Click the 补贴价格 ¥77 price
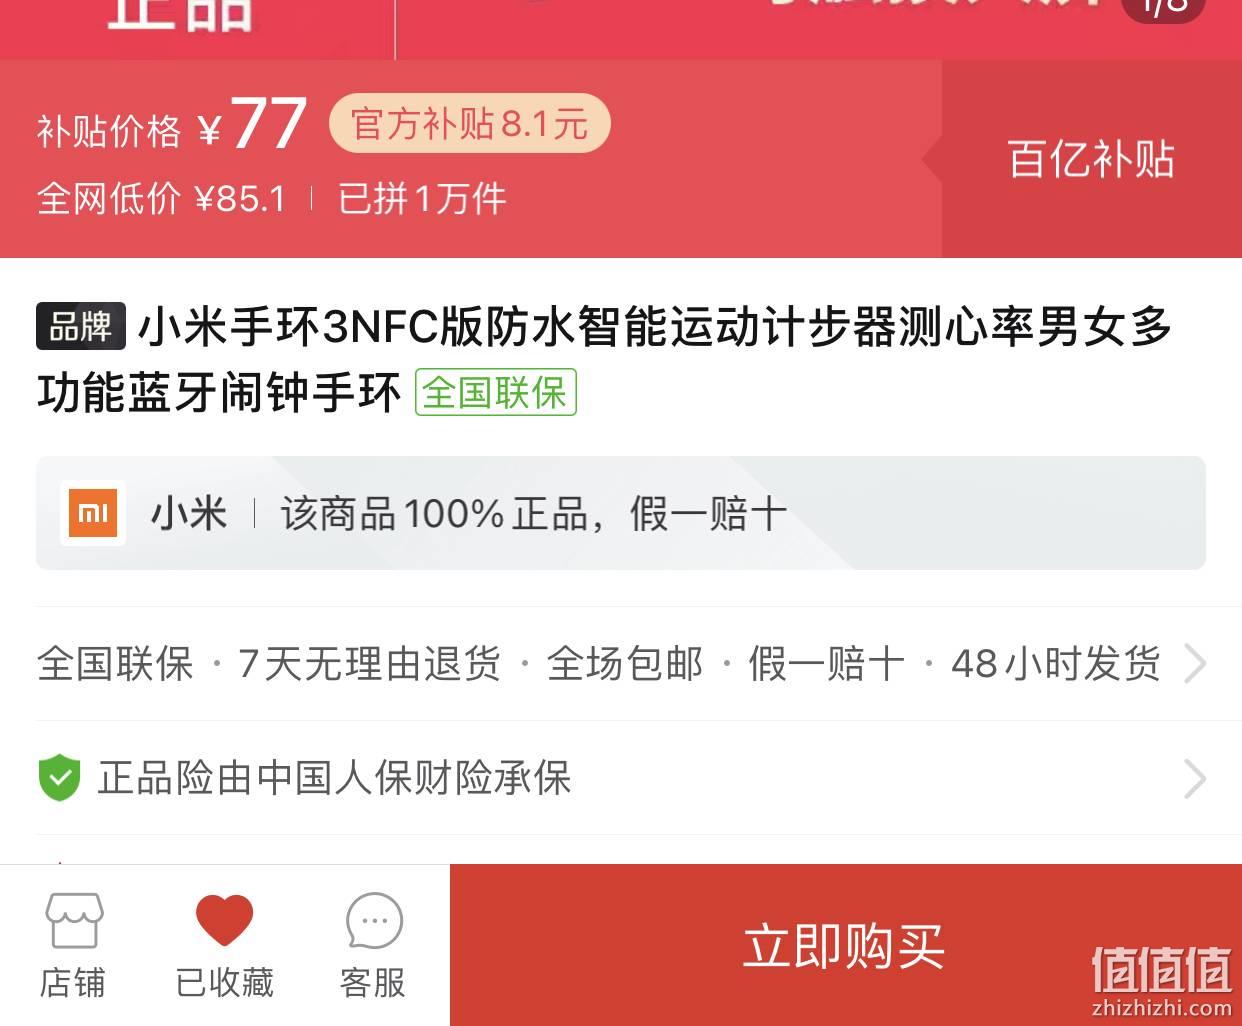This screenshot has height=1026, width=1242. 171,126
